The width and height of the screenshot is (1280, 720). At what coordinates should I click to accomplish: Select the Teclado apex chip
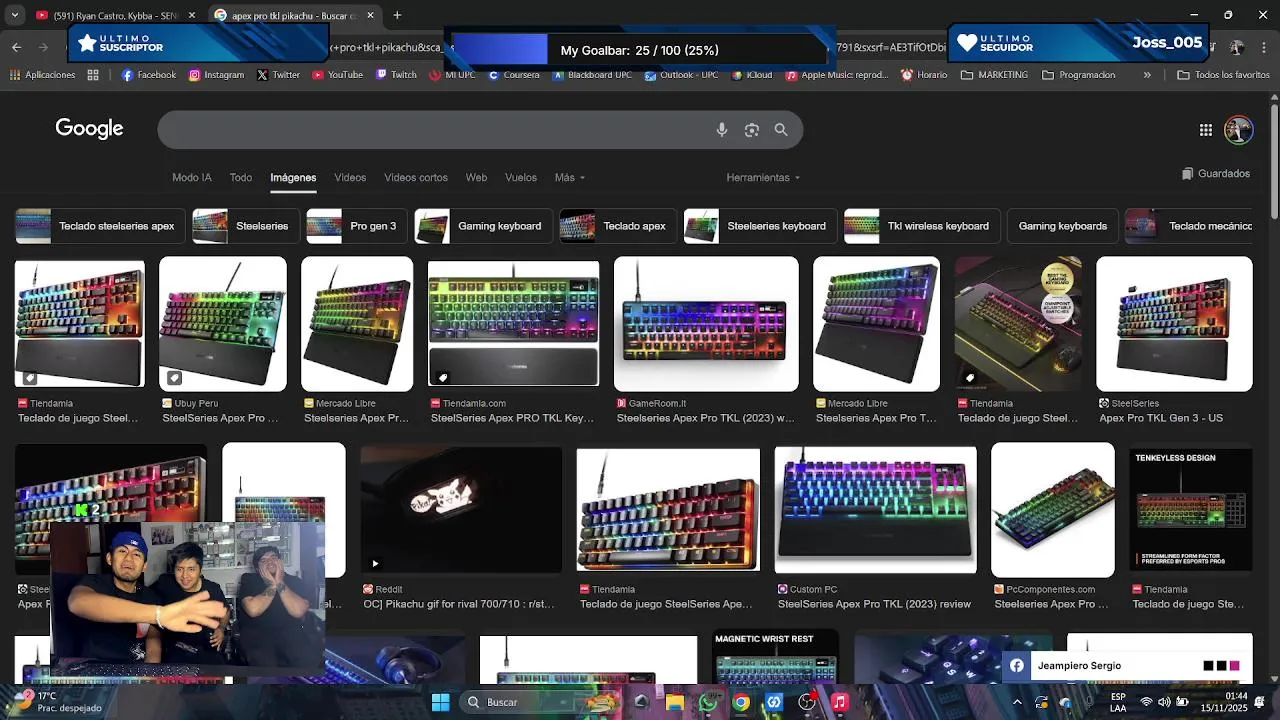click(617, 226)
